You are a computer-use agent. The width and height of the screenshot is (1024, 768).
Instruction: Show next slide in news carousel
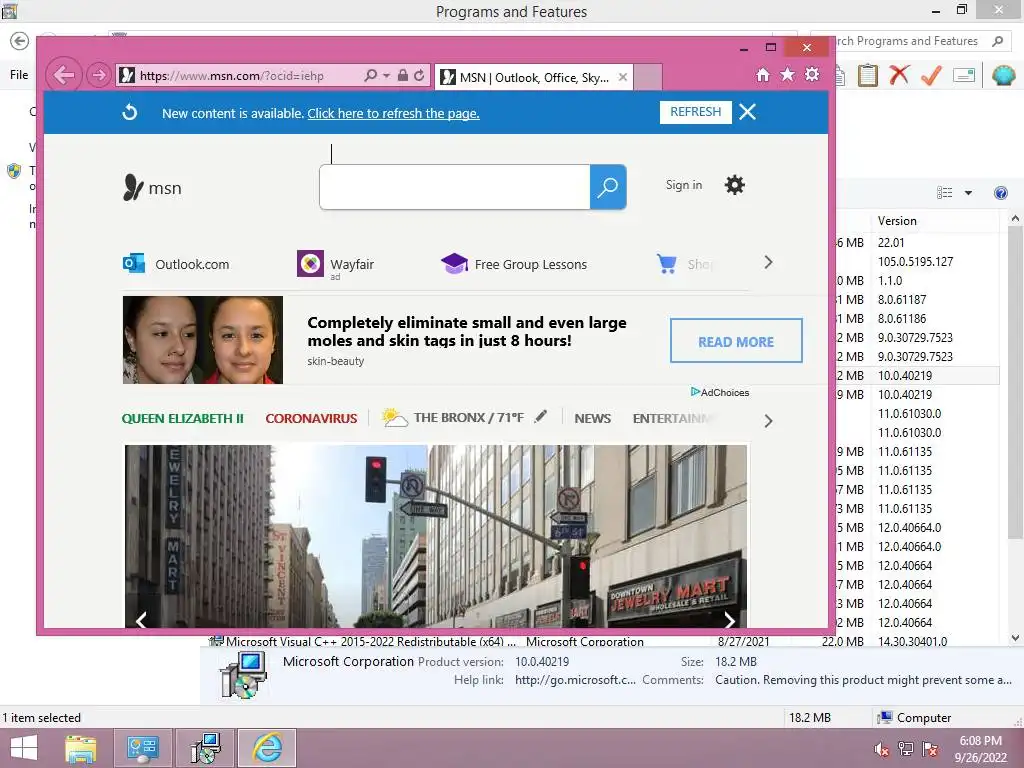point(729,619)
